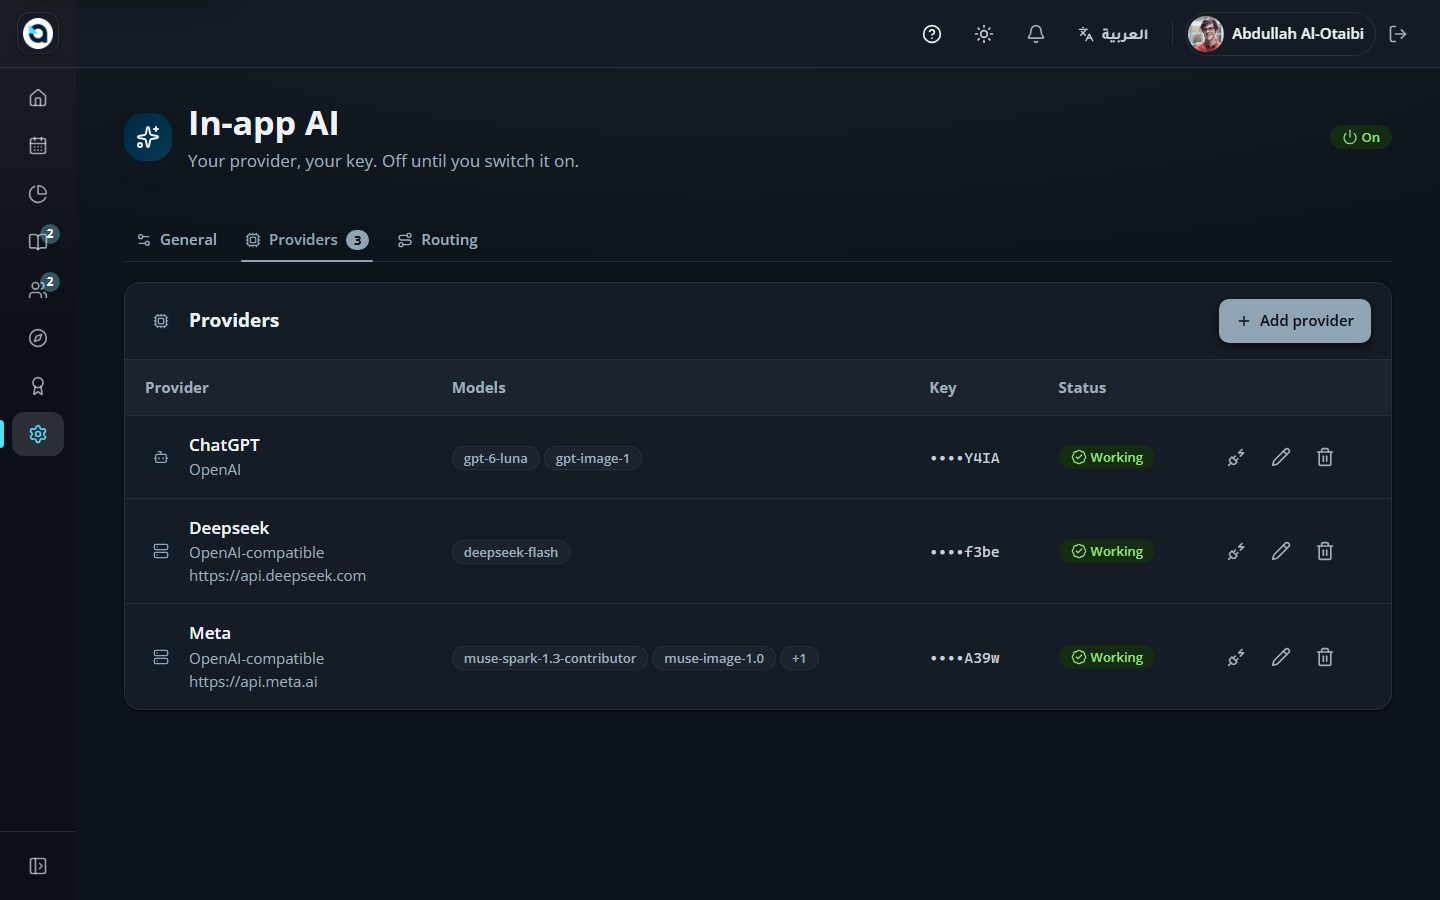This screenshot has width=1440, height=900.
Task: Open the notifications bell
Action: click(x=1036, y=34)
